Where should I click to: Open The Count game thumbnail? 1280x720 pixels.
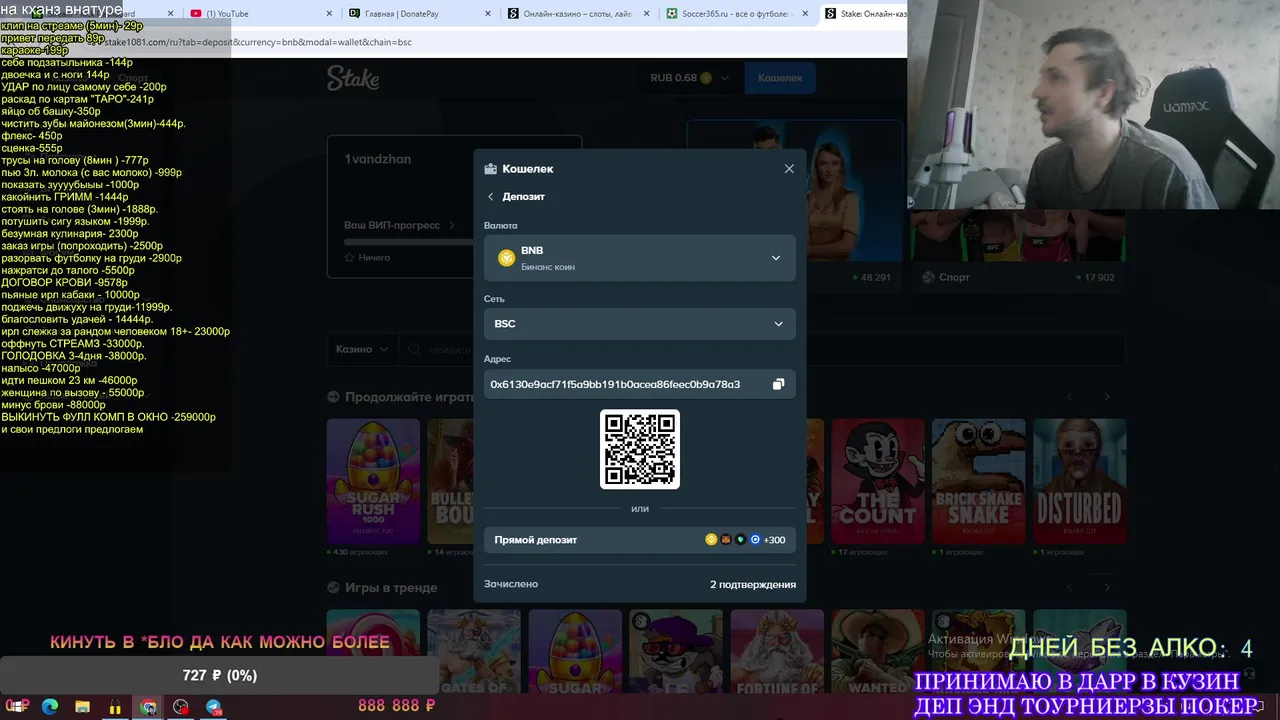(x=877, y=481)
